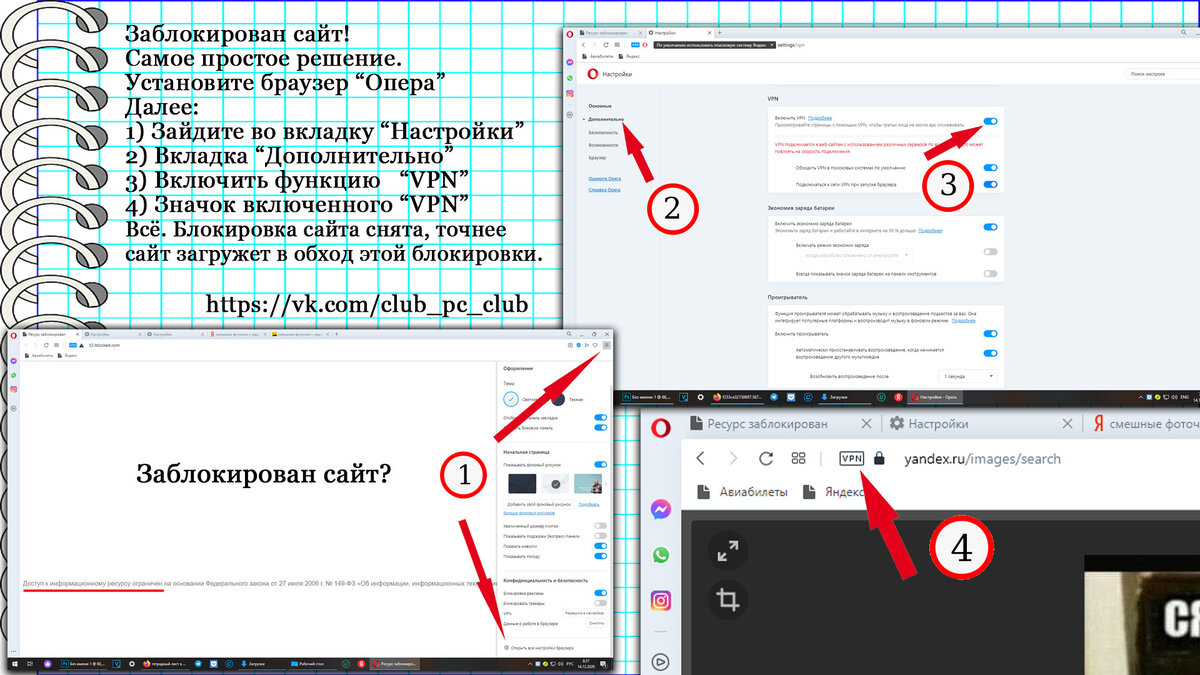Open Opera menu logo in the yandex.ru window

click(x=660, y=429)
